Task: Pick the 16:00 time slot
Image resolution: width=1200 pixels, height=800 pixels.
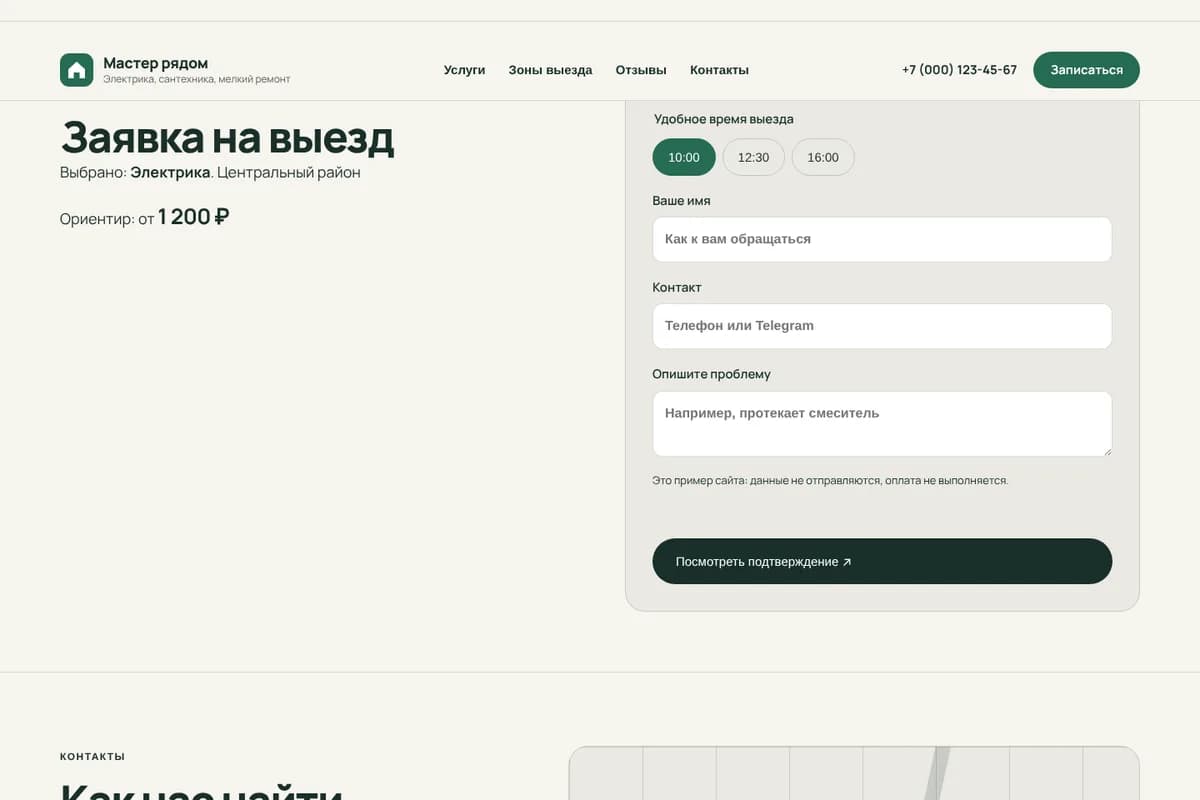Action: click(x=823, y=157)
